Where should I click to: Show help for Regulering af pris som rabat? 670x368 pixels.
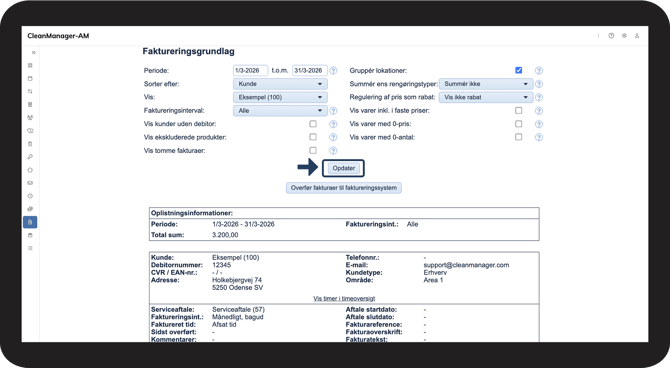pos(539,97)
